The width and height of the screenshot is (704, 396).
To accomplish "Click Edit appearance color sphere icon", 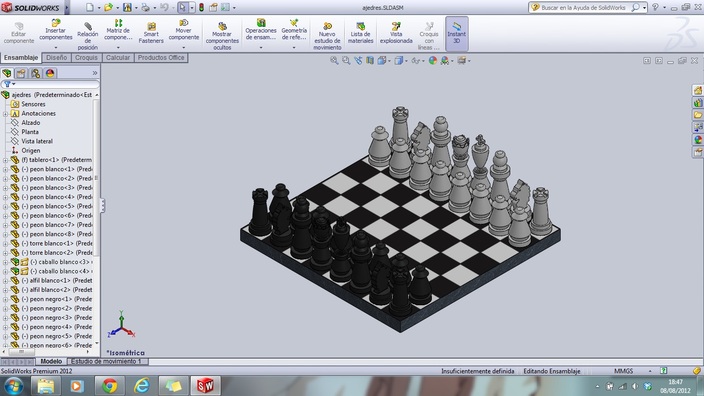I will (x=433, y=61).
